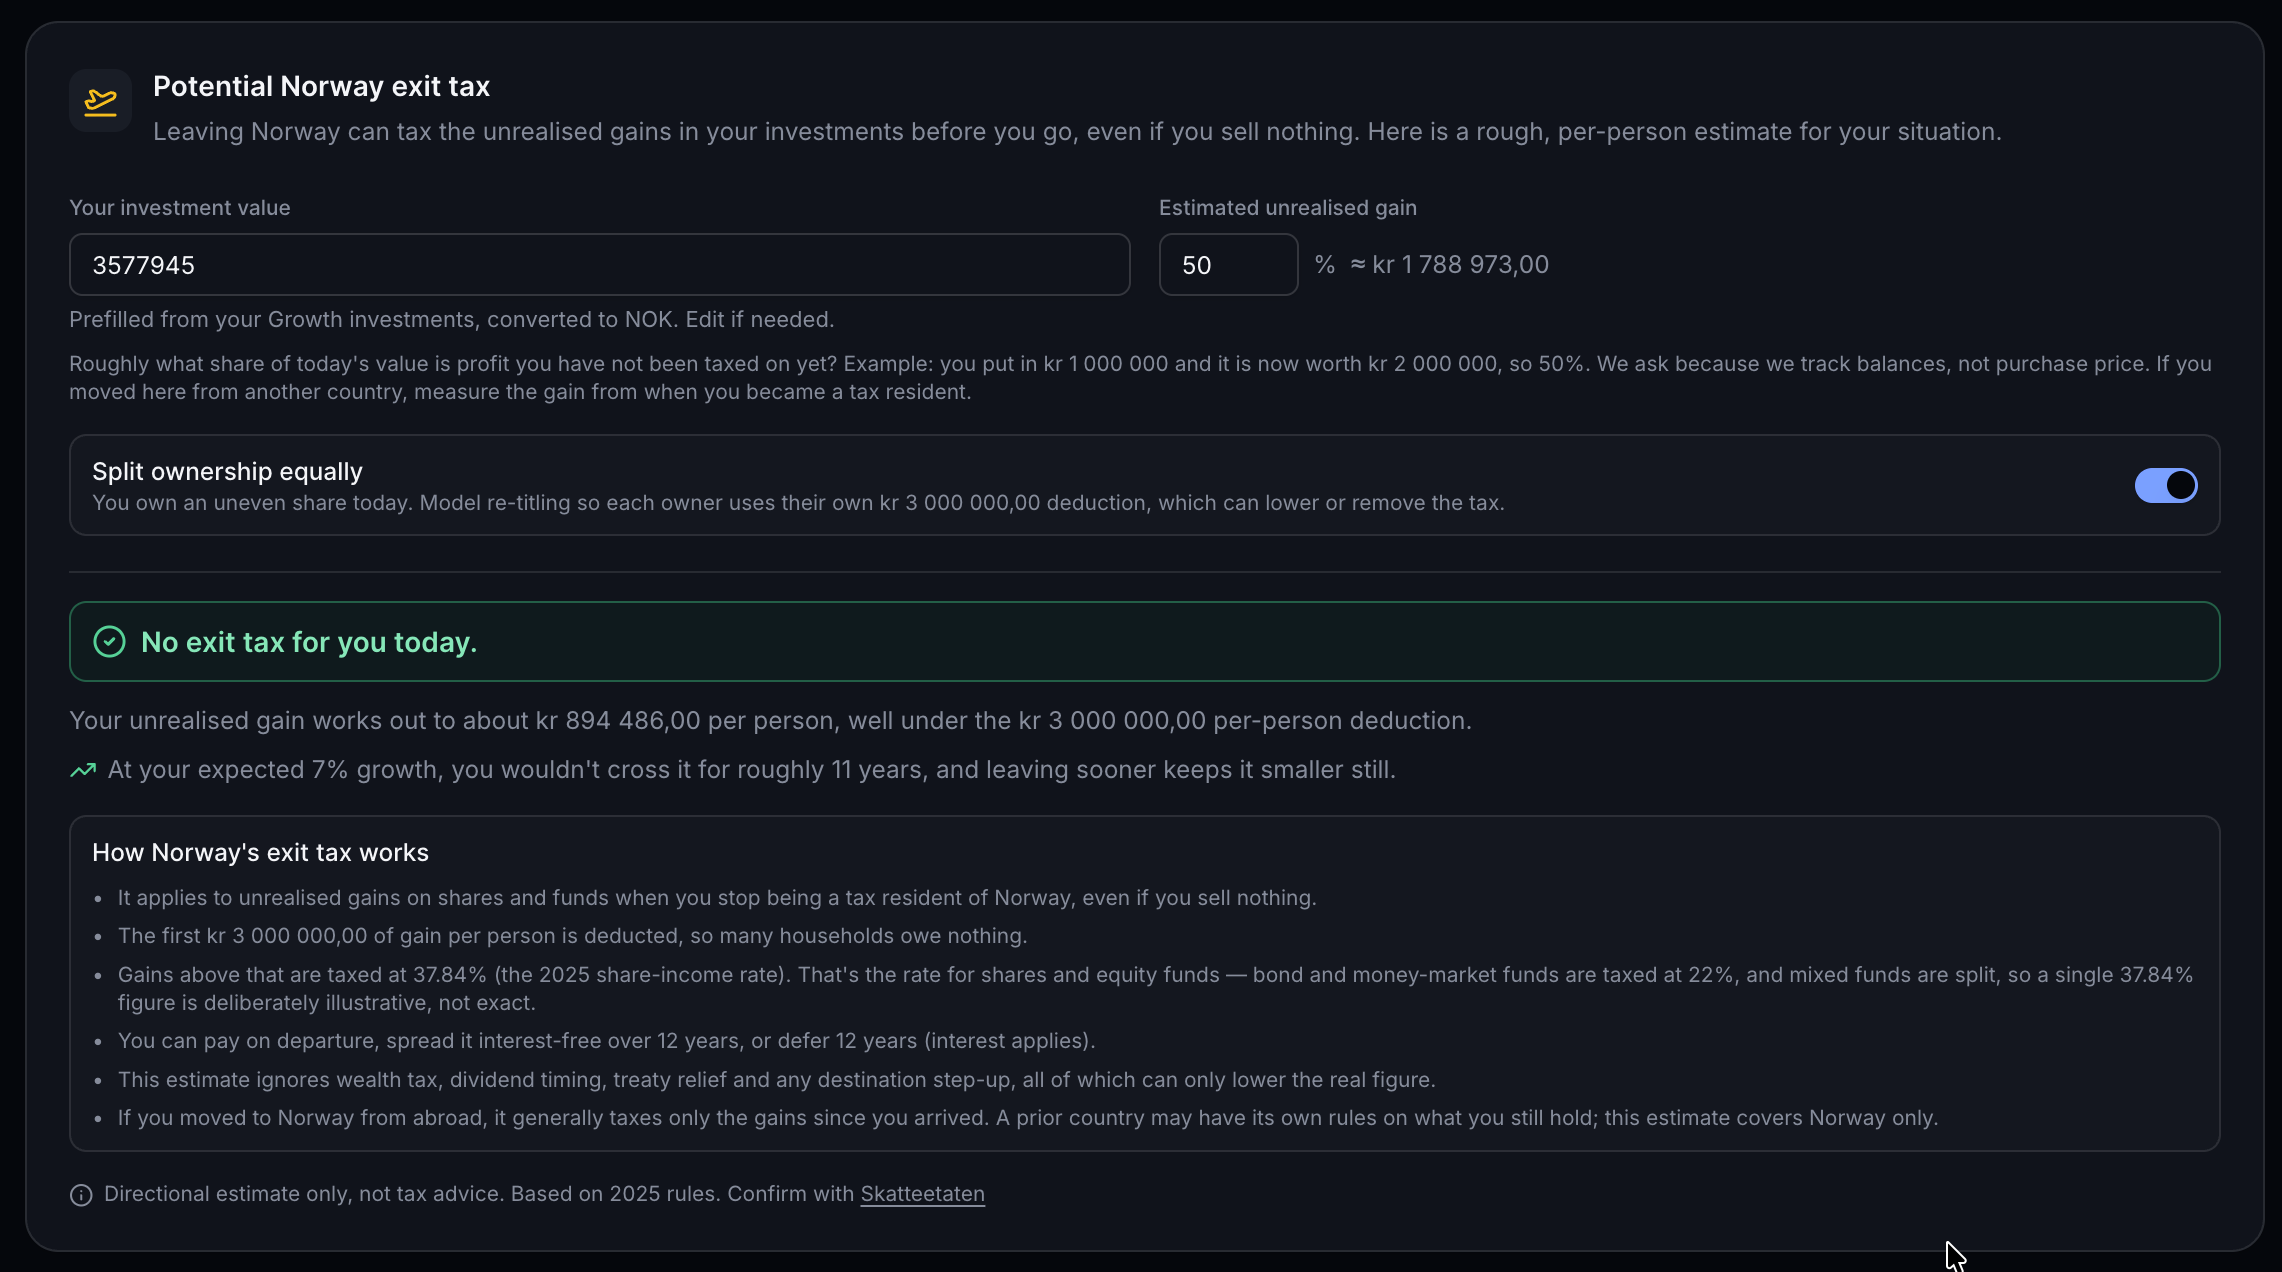Click the airplane departure icon
Screen dimensions: 2282x1272
point(100,101)
